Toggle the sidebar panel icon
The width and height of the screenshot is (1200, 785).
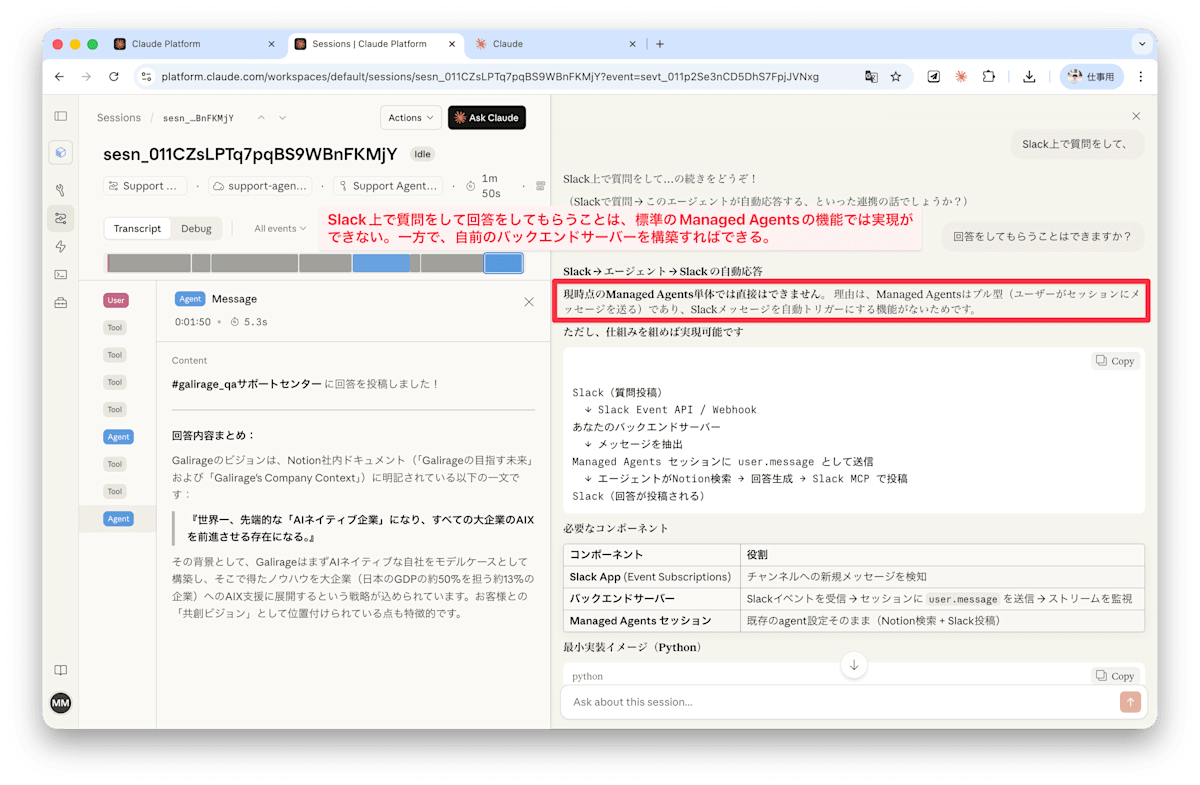click(61, 117)
